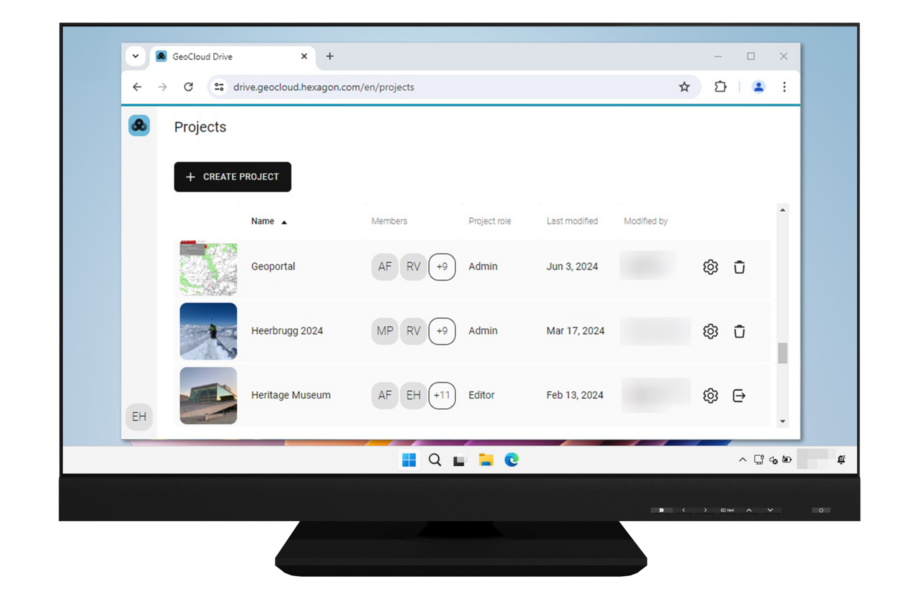Sort projects by Name column header
Viewport: 900px width, 600px height.
pos(263,221)
